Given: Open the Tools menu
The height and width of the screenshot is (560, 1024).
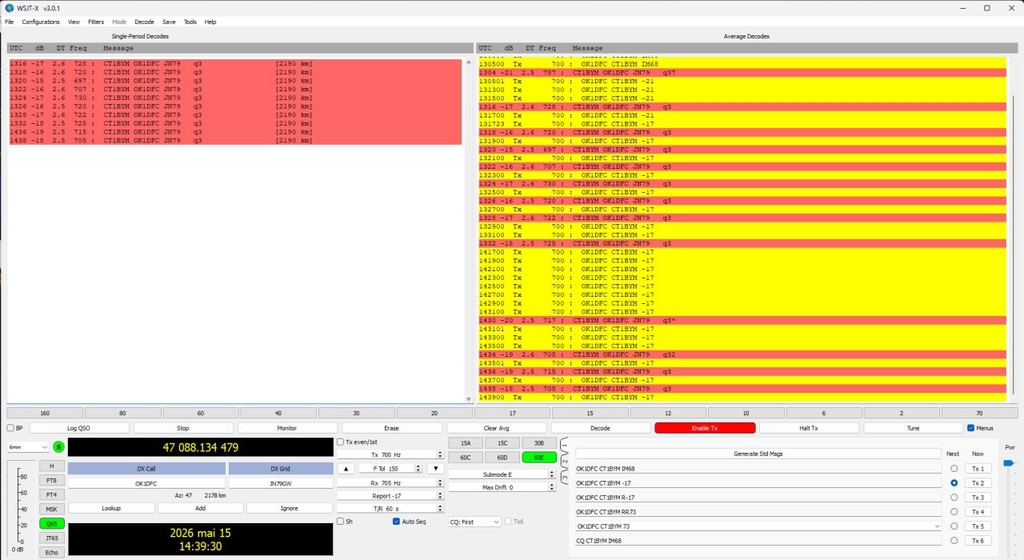Looking at the screenshot, I should 190,22.
